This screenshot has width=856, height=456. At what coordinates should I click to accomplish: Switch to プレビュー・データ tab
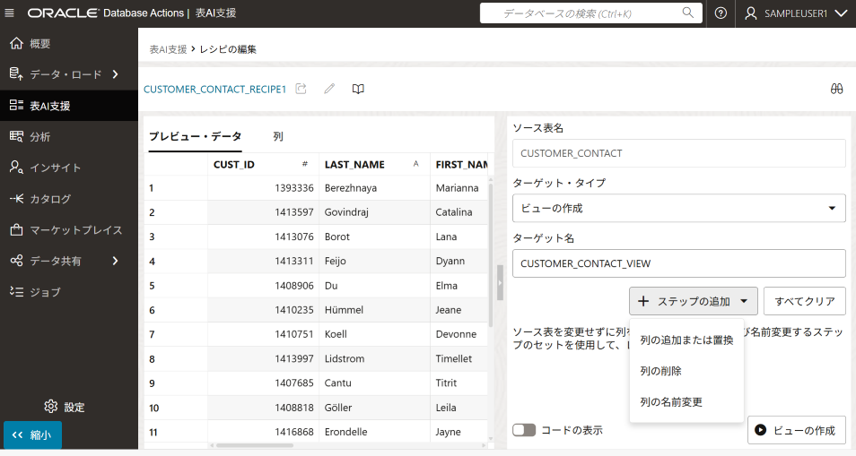(195, 137)
